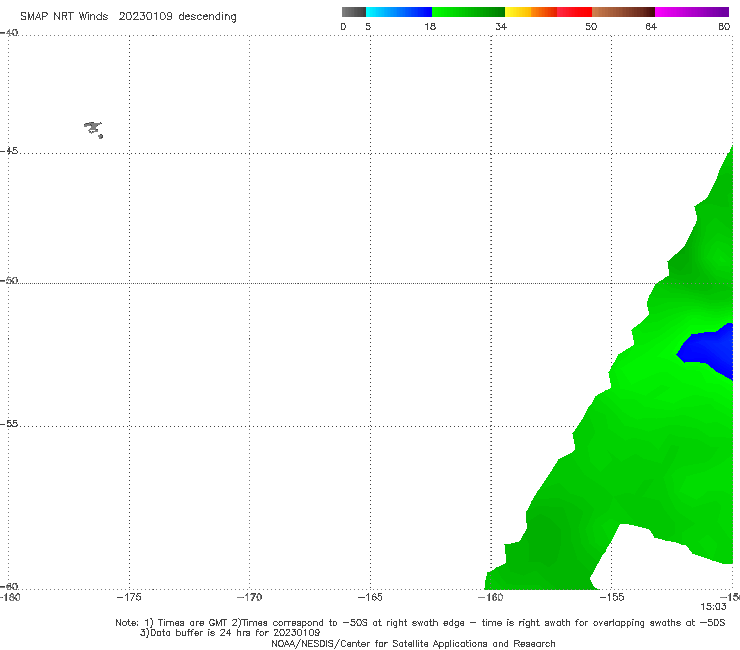Screen dimensions: 740x650
Task: Click the magenta-purple segment of the color bar
Action: click(692, 12)
